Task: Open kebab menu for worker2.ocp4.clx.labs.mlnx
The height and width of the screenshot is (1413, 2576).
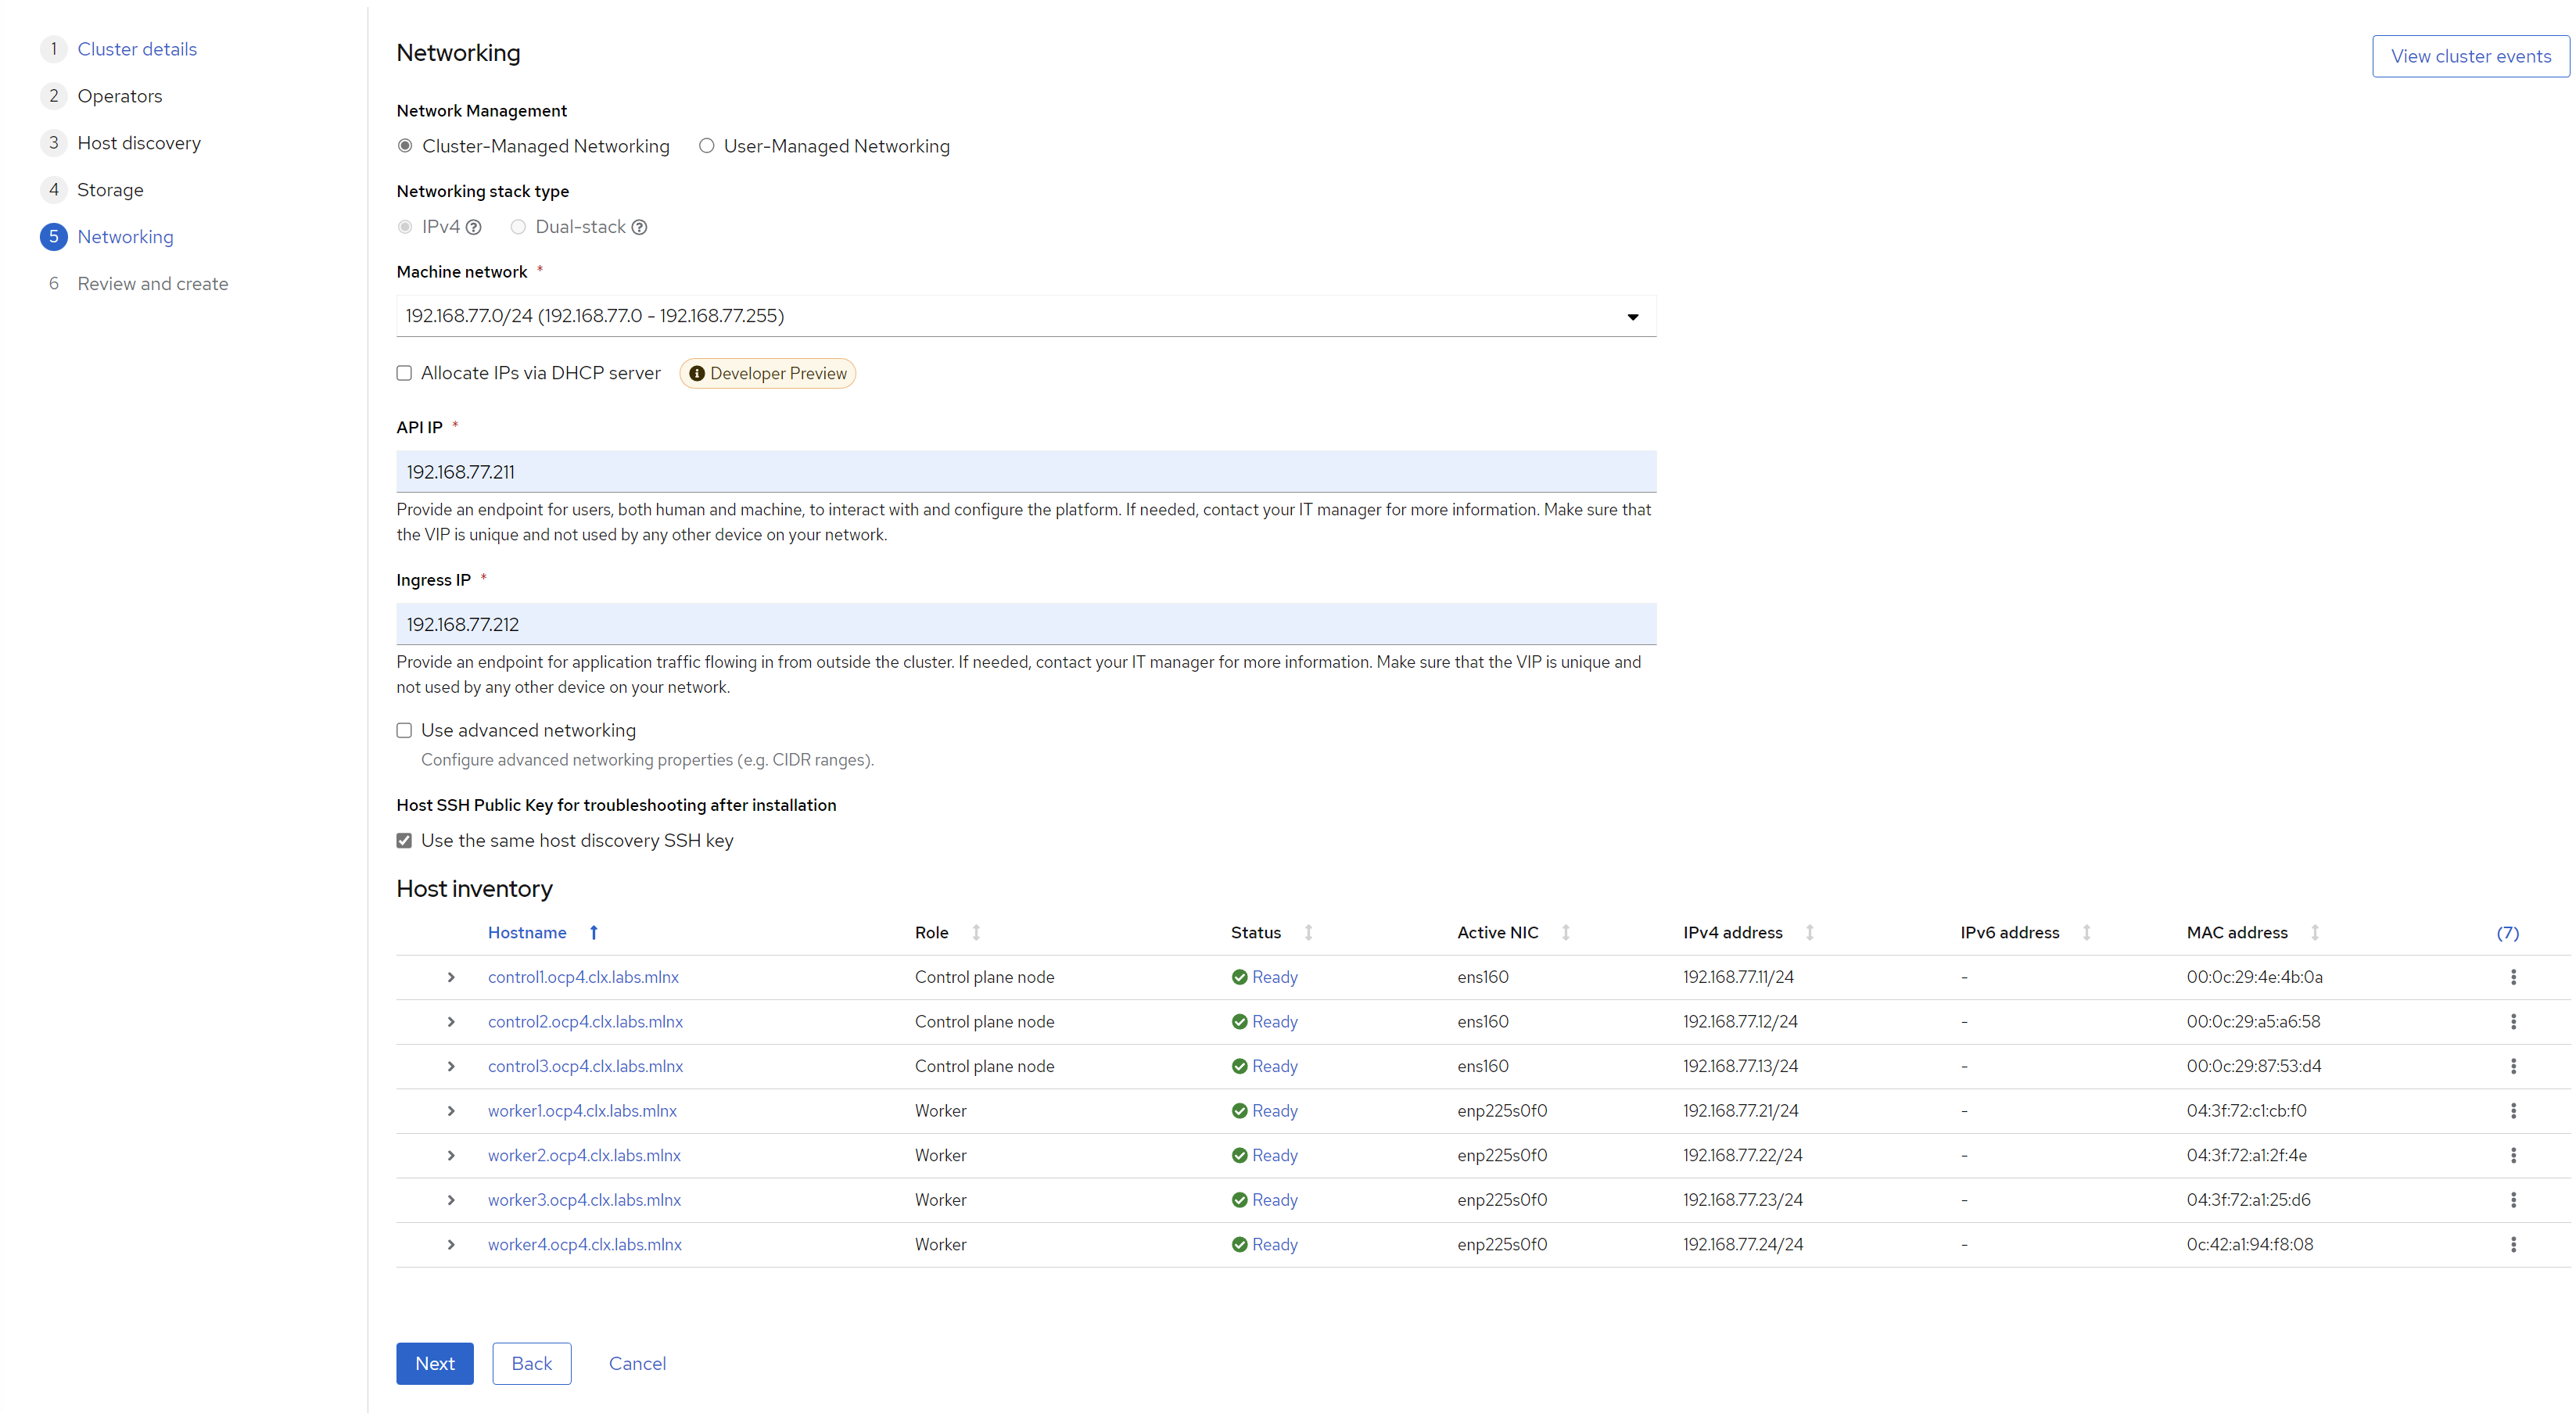Action: point(2513,1155)
